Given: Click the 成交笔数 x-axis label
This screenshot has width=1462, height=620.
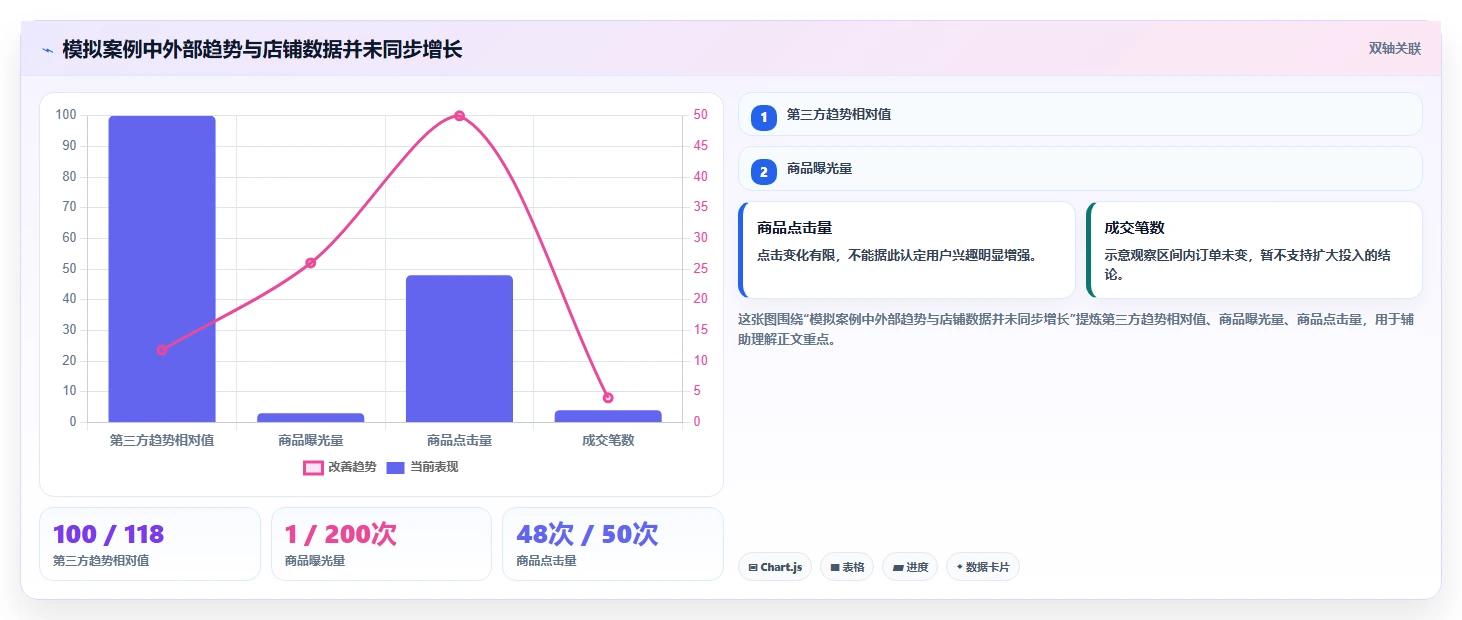Looking at the screenshot, I should pos(608,440).
